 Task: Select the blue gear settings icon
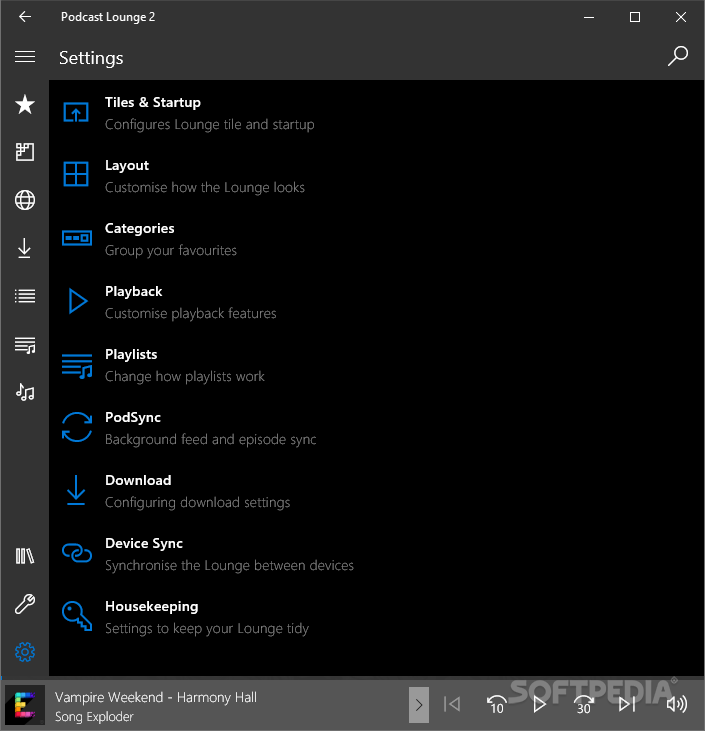(25, 652)
